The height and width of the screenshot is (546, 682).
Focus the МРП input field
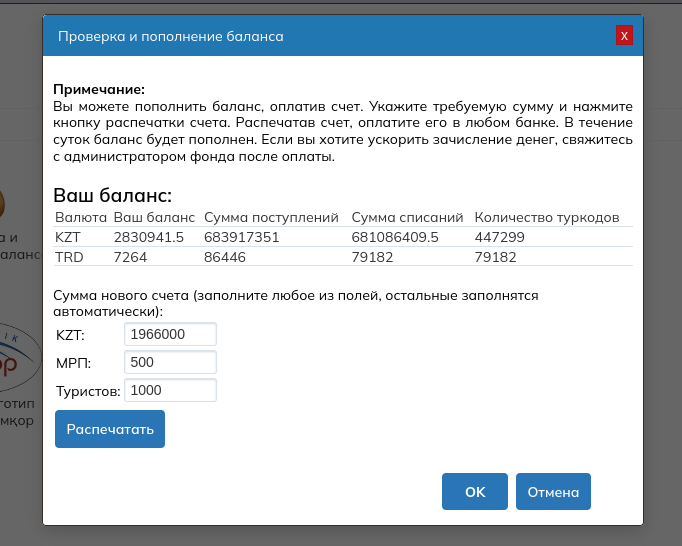(170, 362)
